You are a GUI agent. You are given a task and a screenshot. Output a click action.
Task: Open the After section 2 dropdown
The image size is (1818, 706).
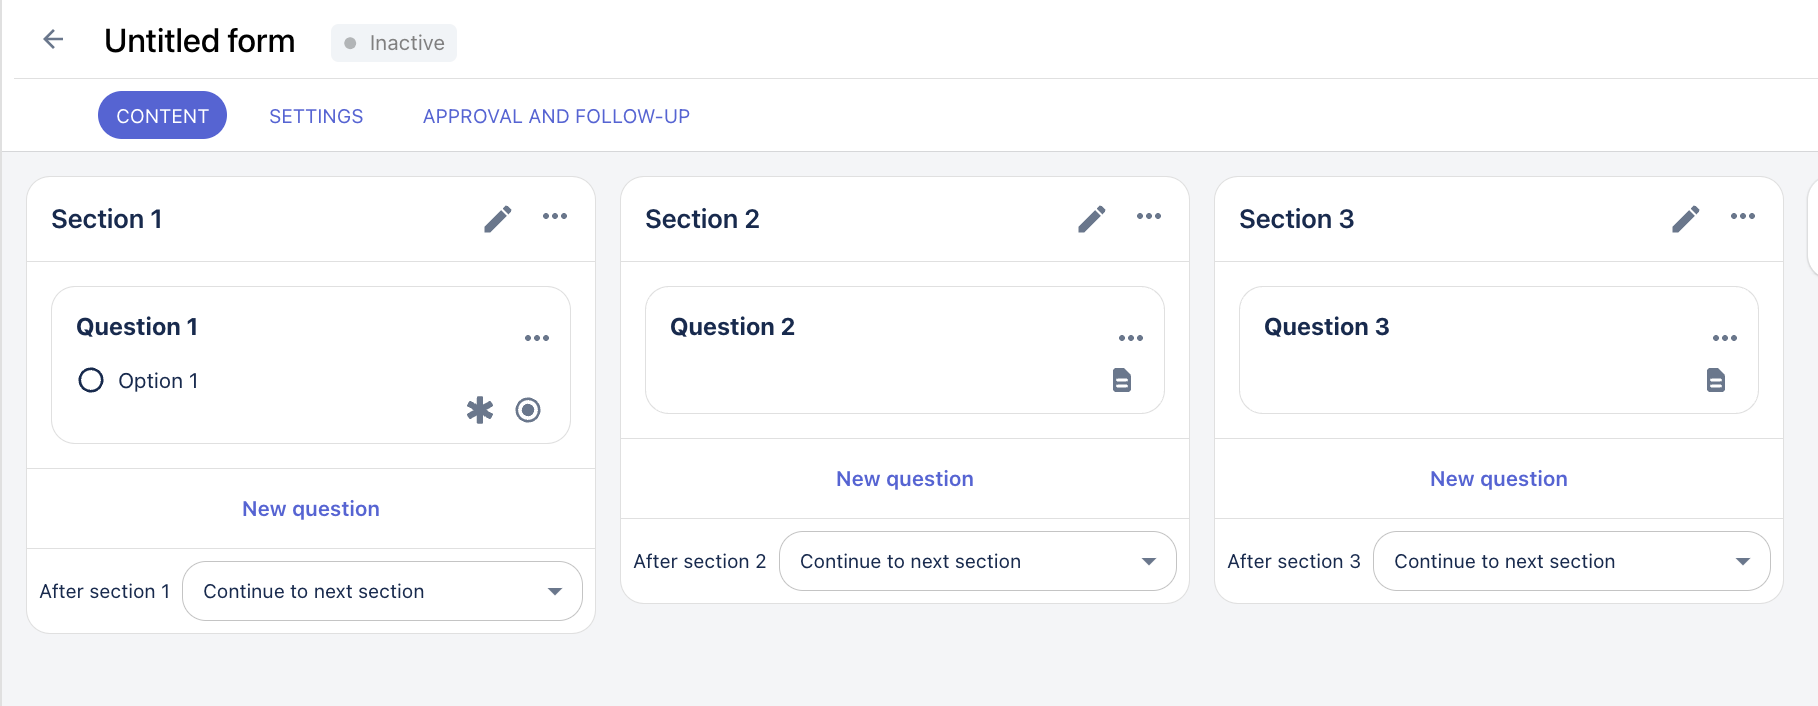click(977, 561)
